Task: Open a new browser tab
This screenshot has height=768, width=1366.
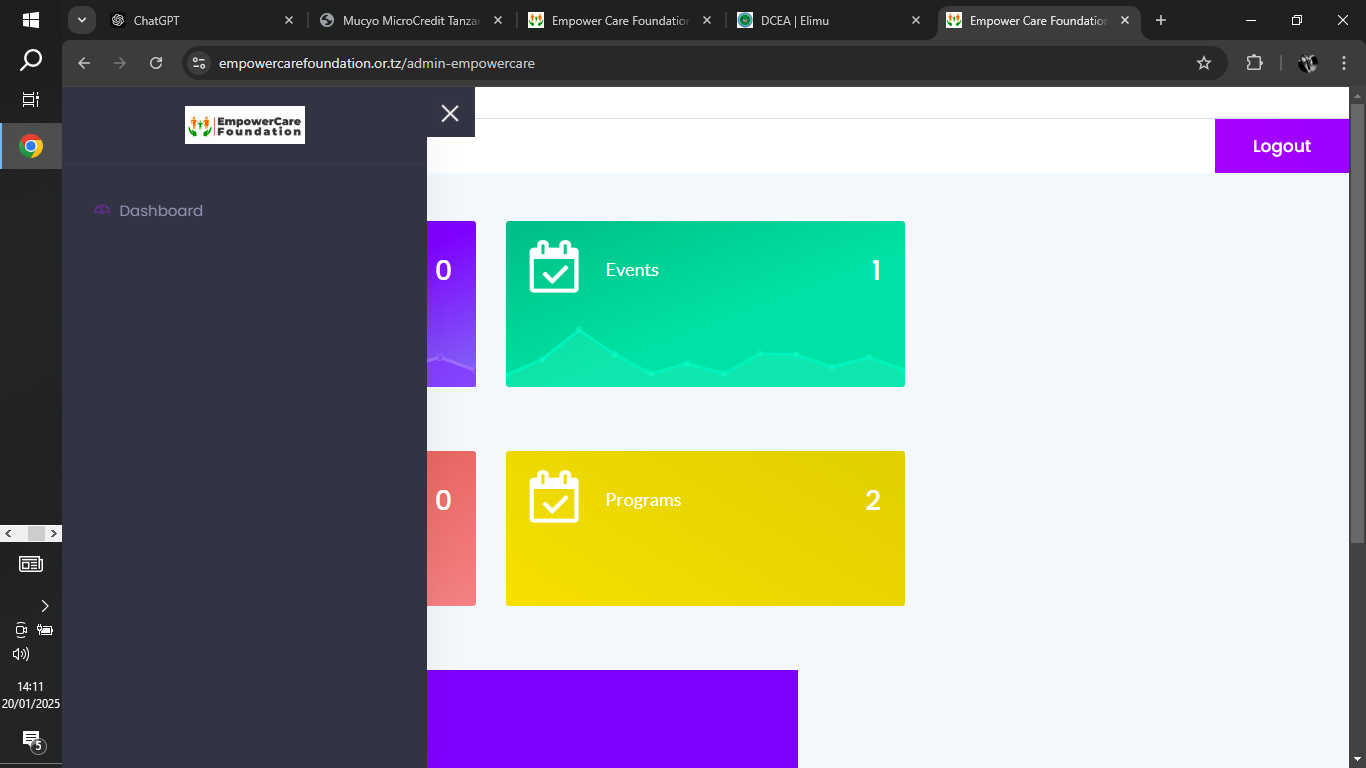Action: pyautogui.click(x=1161, y=20)
